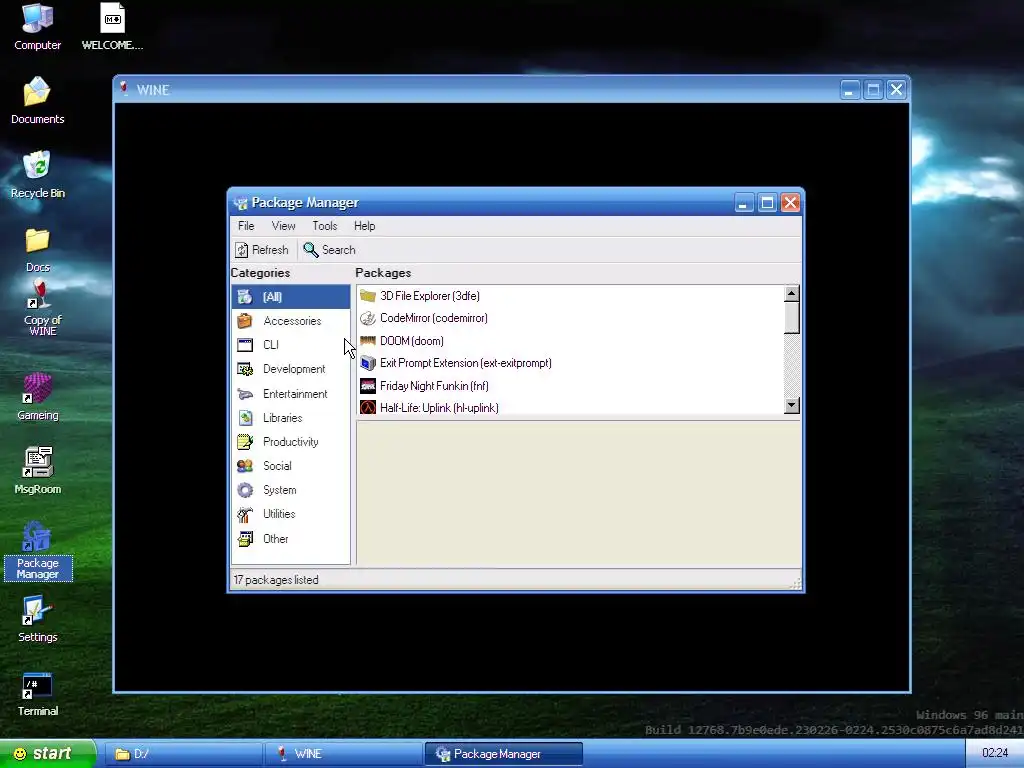Choose the Entertainment category icon
Image resolution: width=1024 pixels, height=768 pixels.
245,394
